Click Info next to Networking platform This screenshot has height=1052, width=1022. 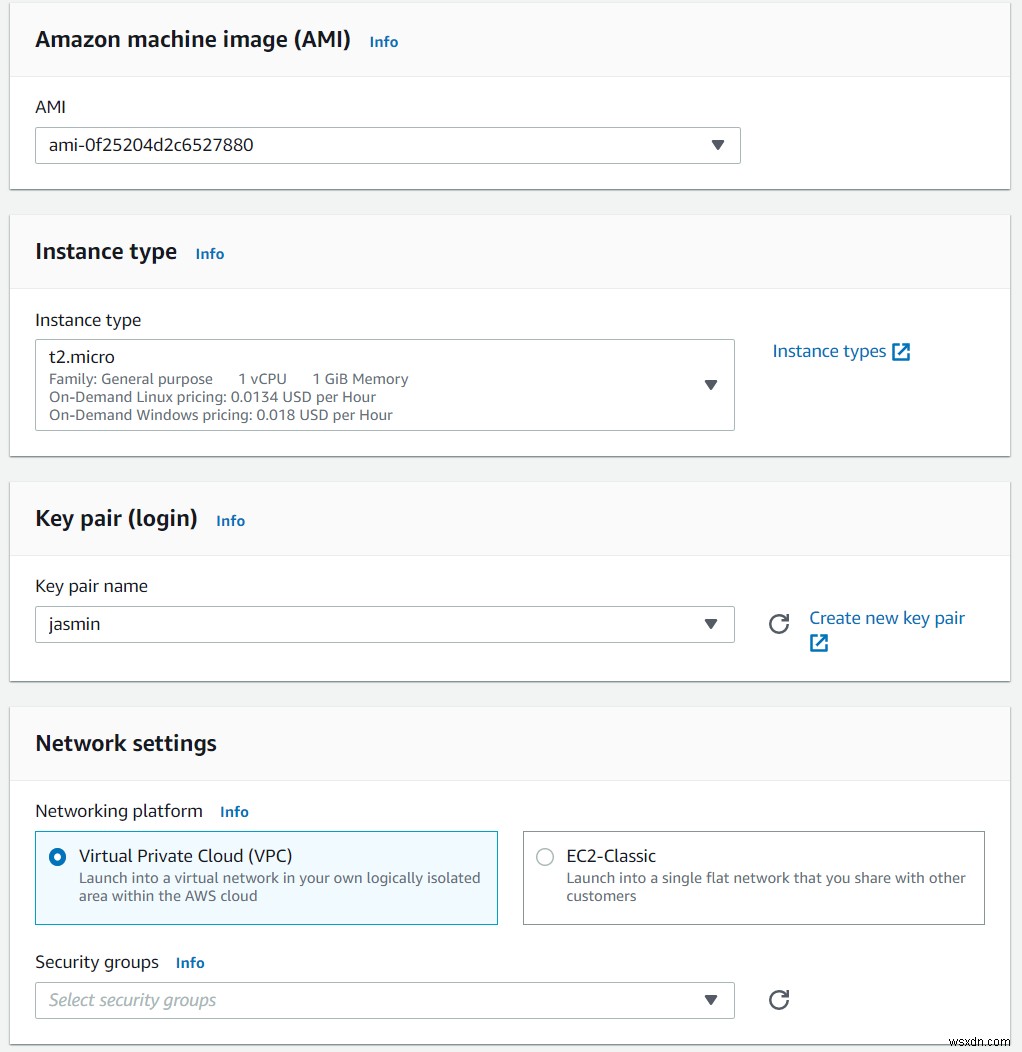click(234, 812)
